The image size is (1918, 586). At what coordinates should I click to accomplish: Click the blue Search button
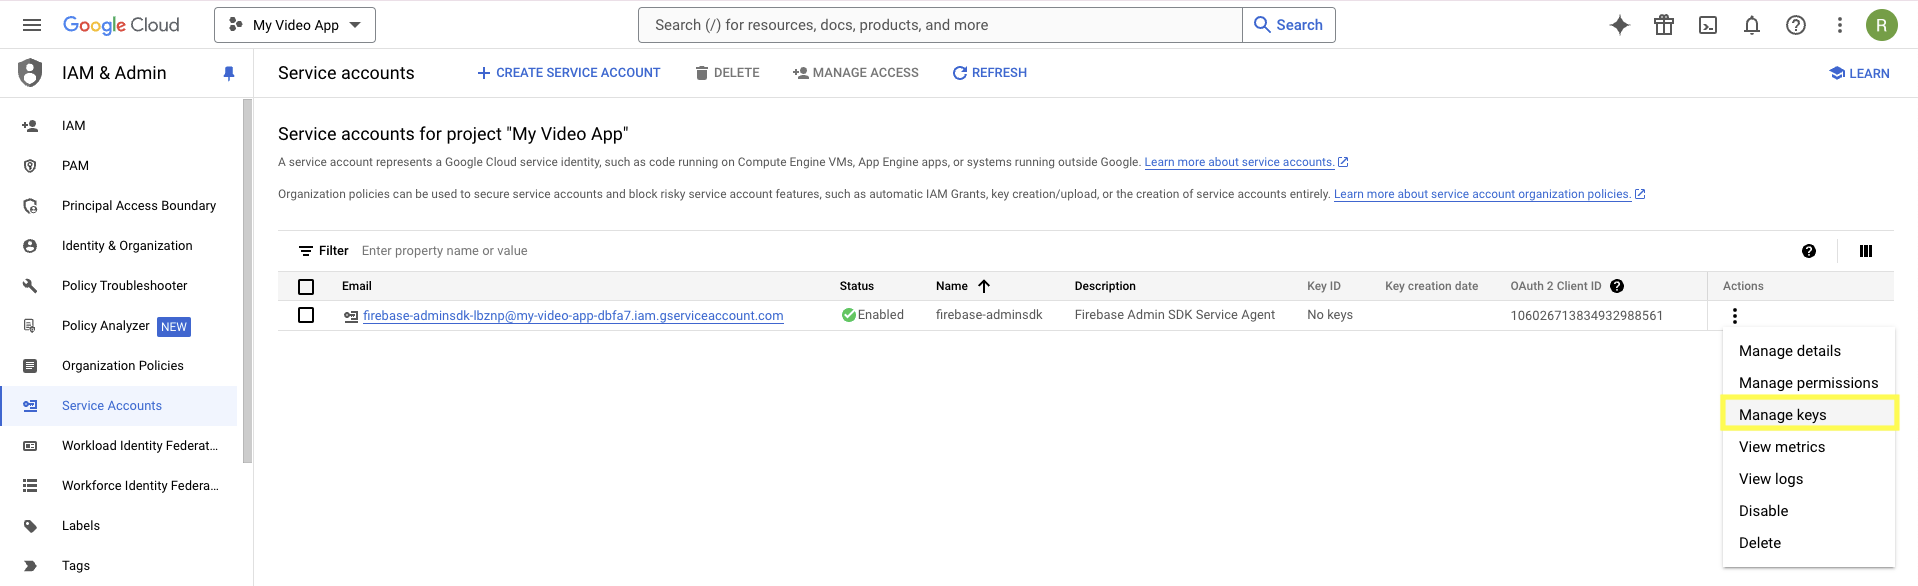(1289, 25)
